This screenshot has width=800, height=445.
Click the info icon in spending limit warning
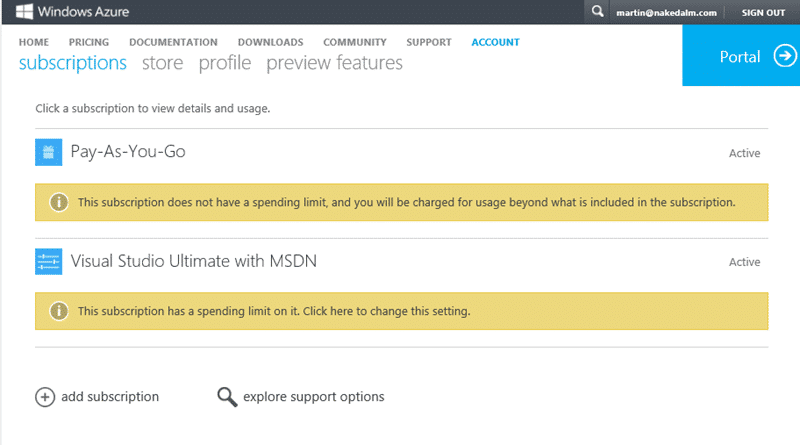(59, 202)
